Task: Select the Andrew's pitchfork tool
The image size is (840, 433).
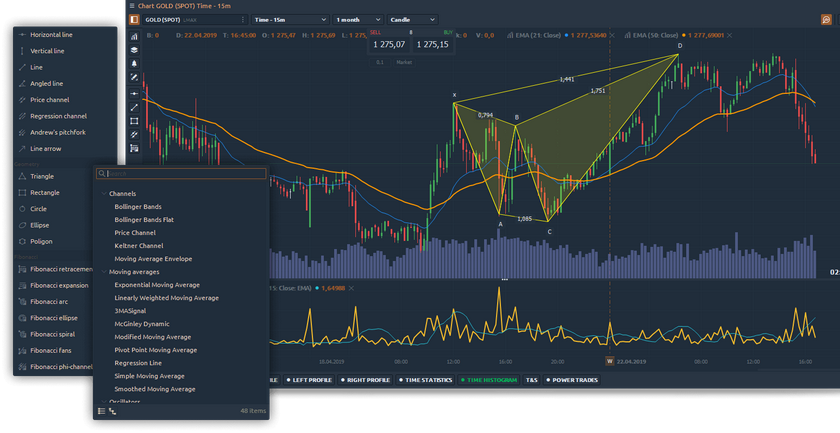Action: [x=58, y=132]
